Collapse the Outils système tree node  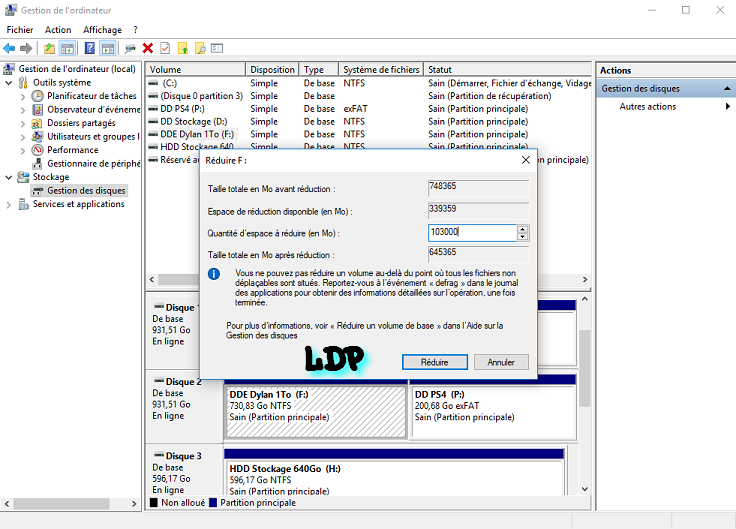(8, 83)
